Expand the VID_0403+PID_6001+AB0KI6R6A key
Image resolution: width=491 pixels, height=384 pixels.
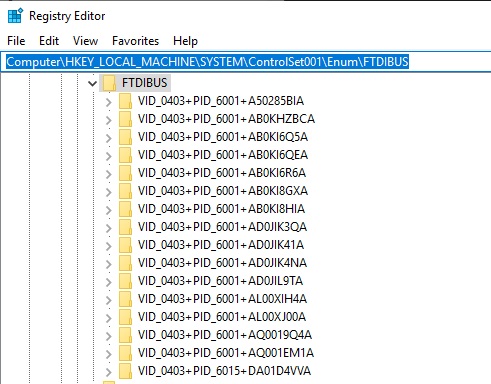point(109,174)
